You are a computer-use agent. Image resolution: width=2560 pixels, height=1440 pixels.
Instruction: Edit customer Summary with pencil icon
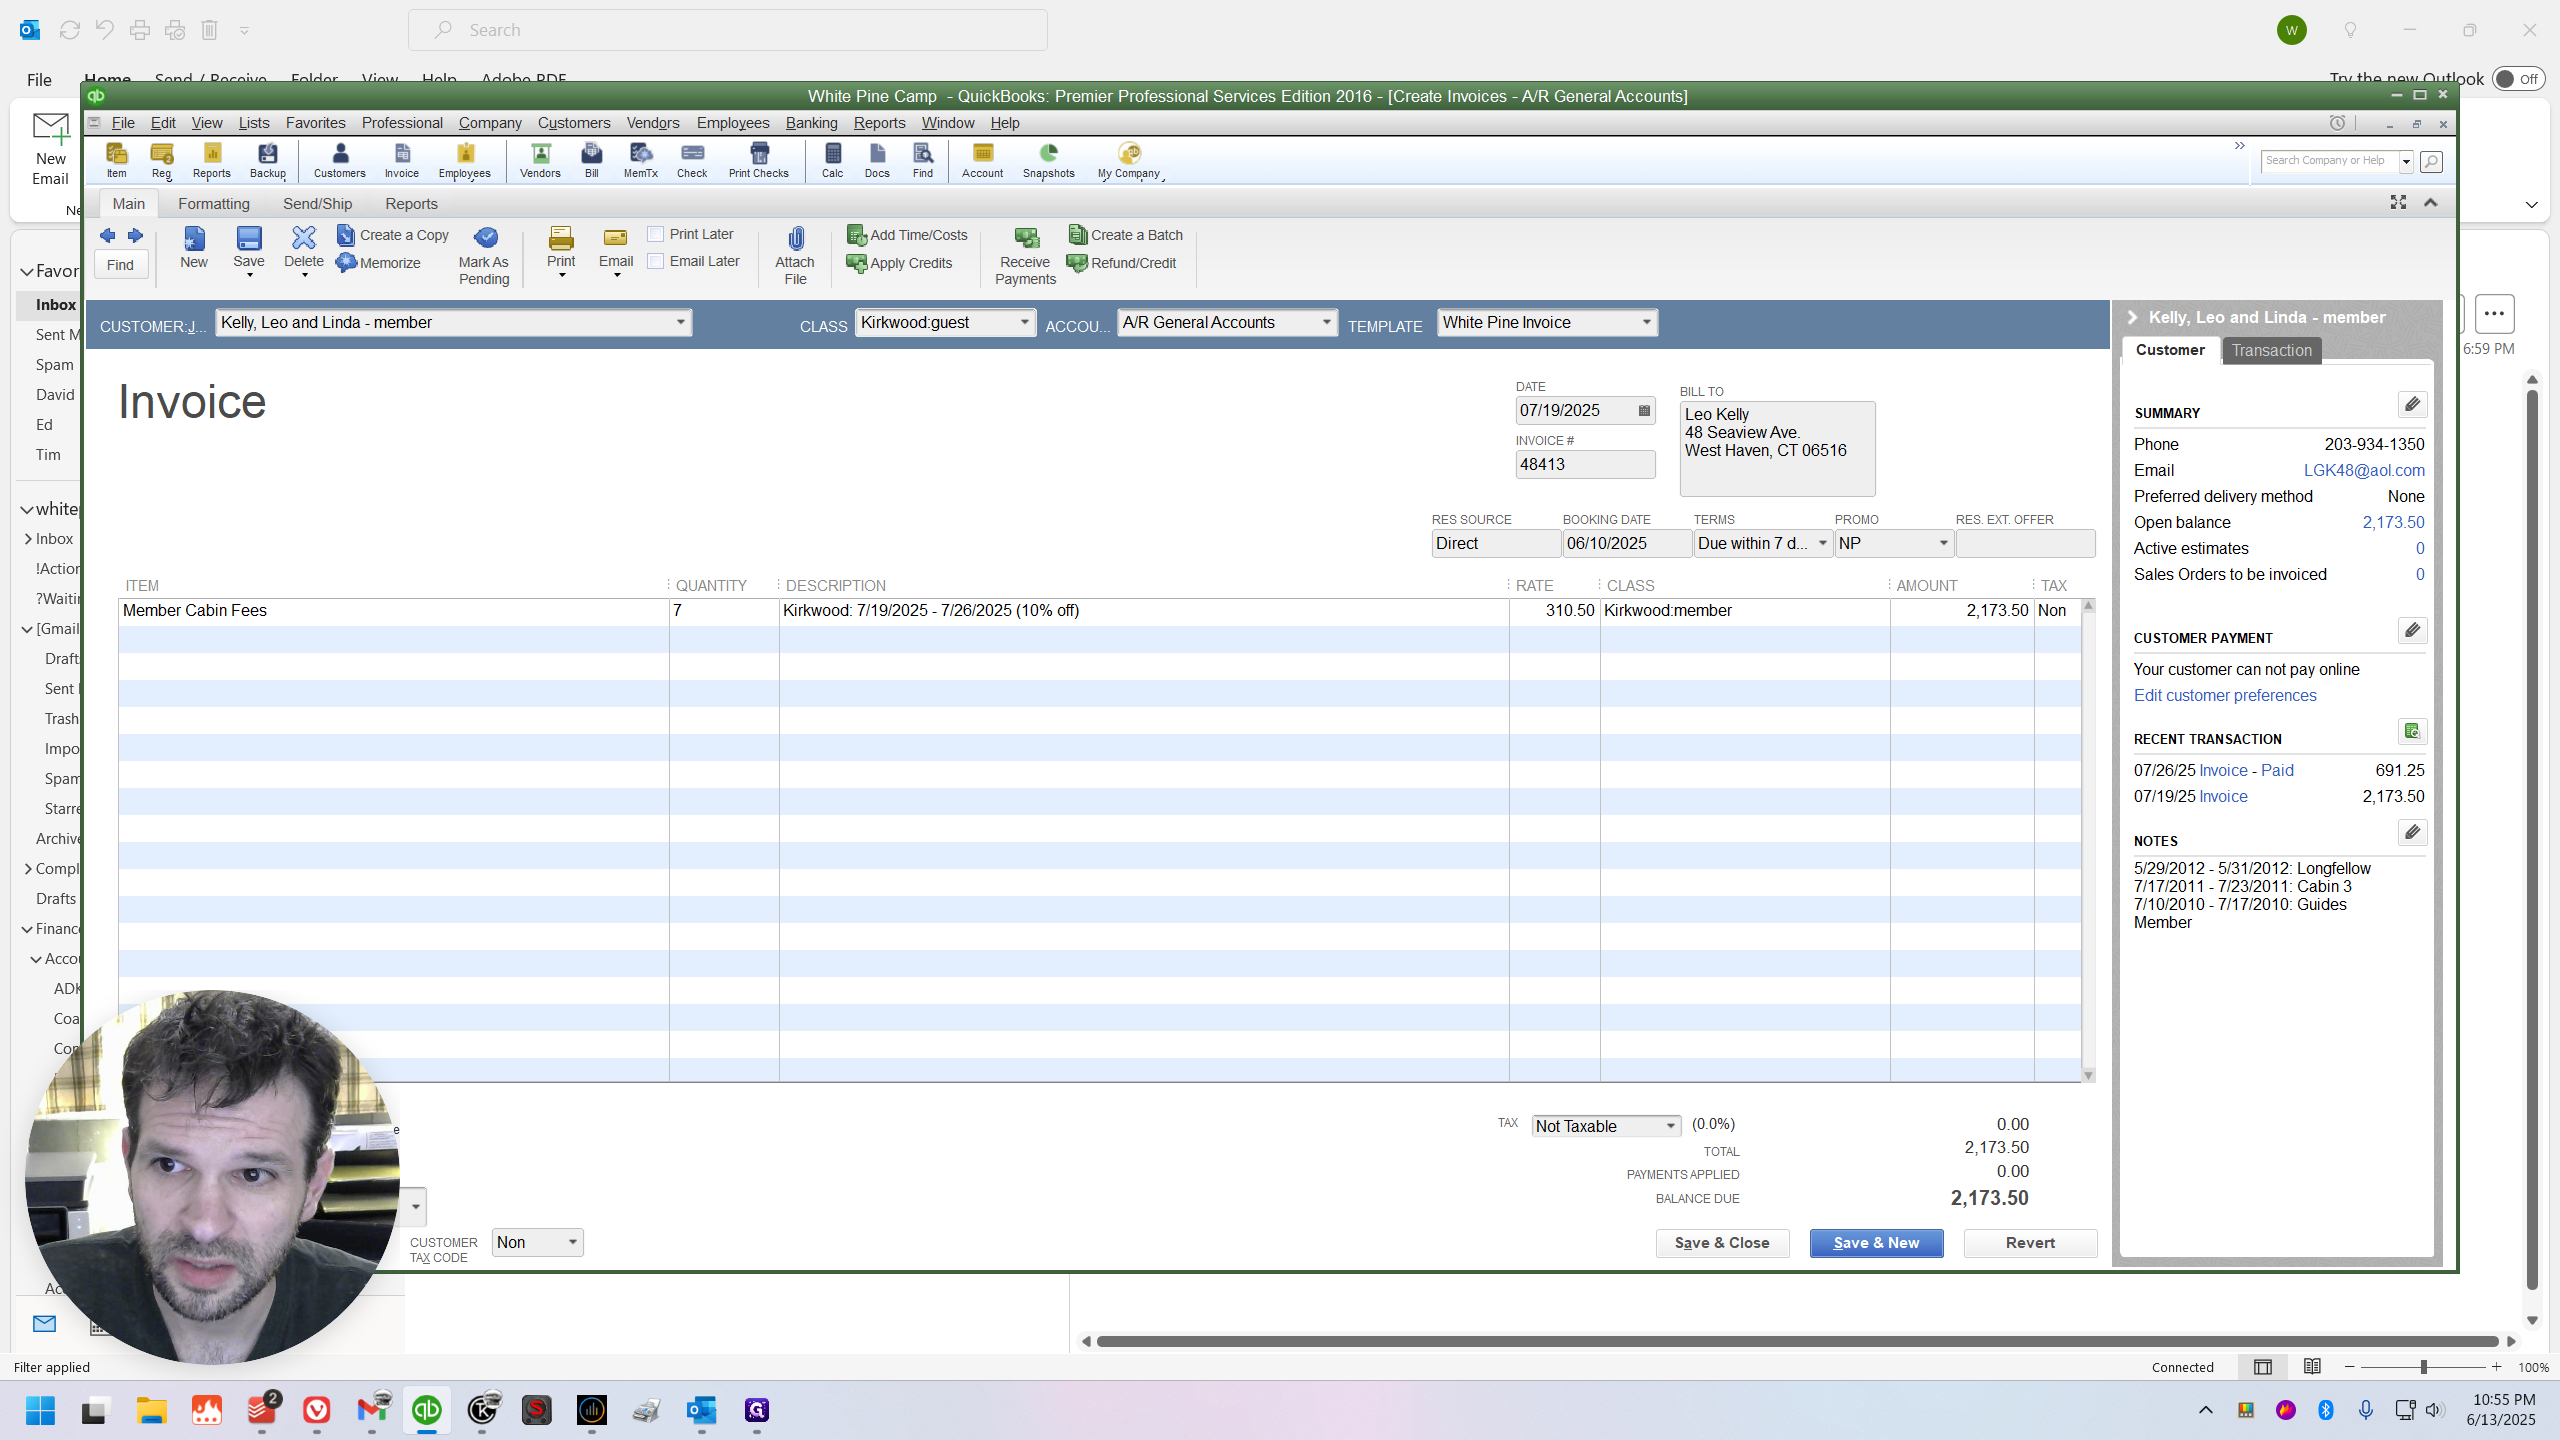point(2412,404)
